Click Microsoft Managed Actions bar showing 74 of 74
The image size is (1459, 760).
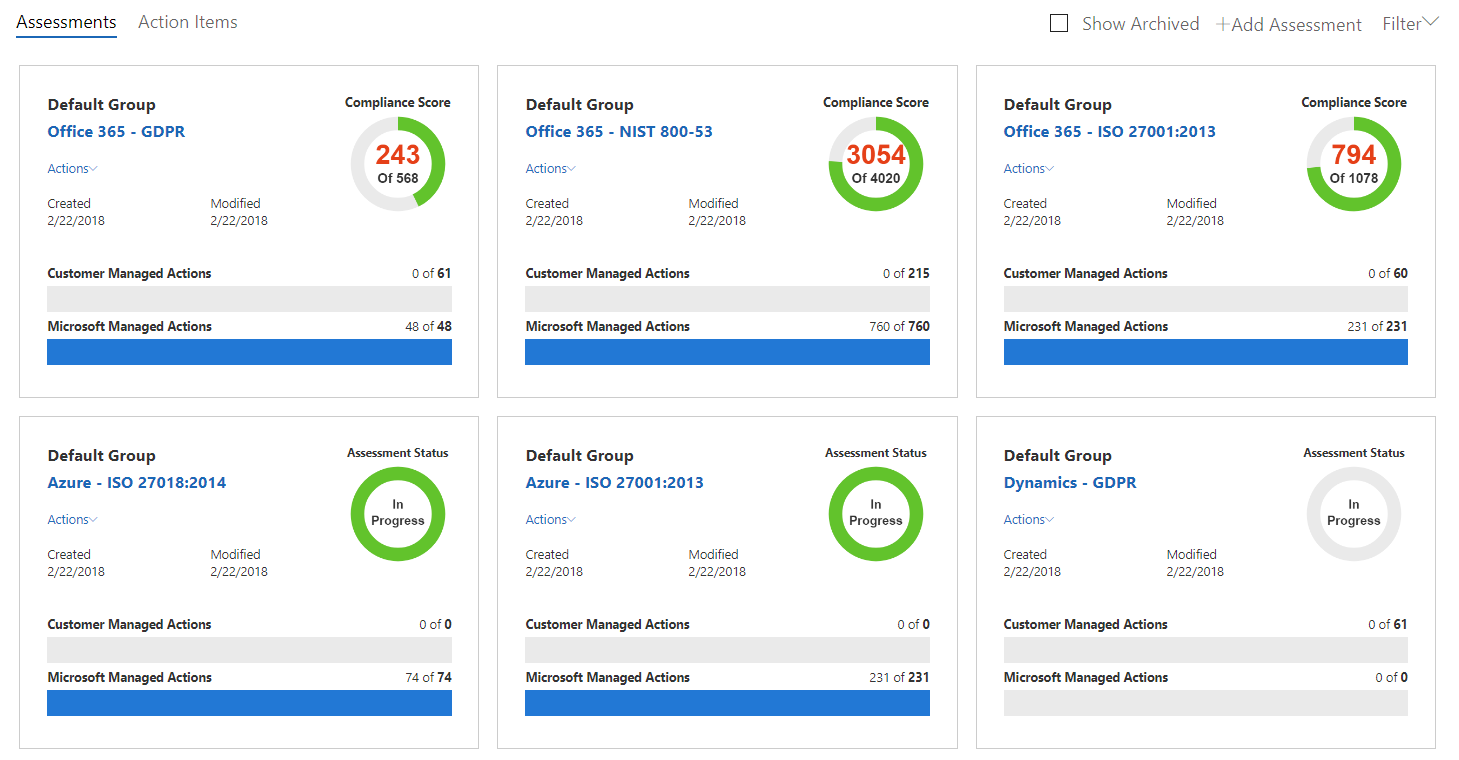(x=249, y=703)
